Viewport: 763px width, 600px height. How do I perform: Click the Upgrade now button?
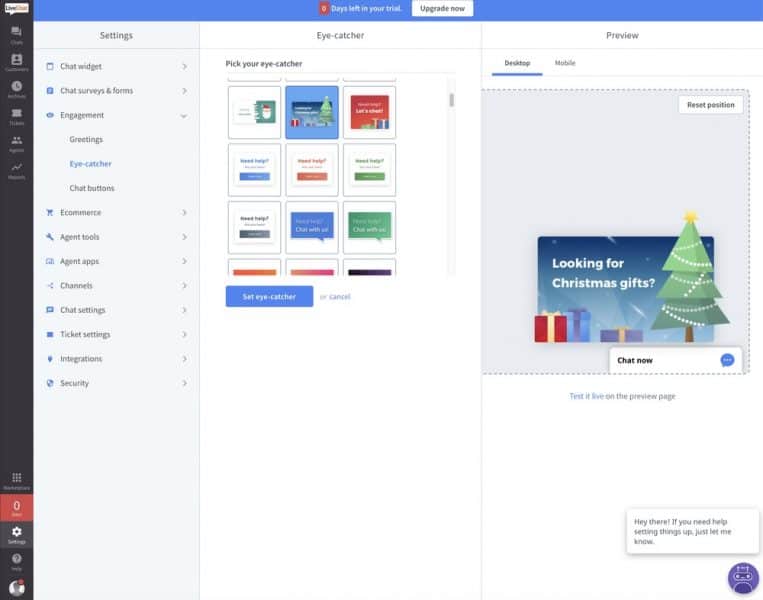pos(442,8)
